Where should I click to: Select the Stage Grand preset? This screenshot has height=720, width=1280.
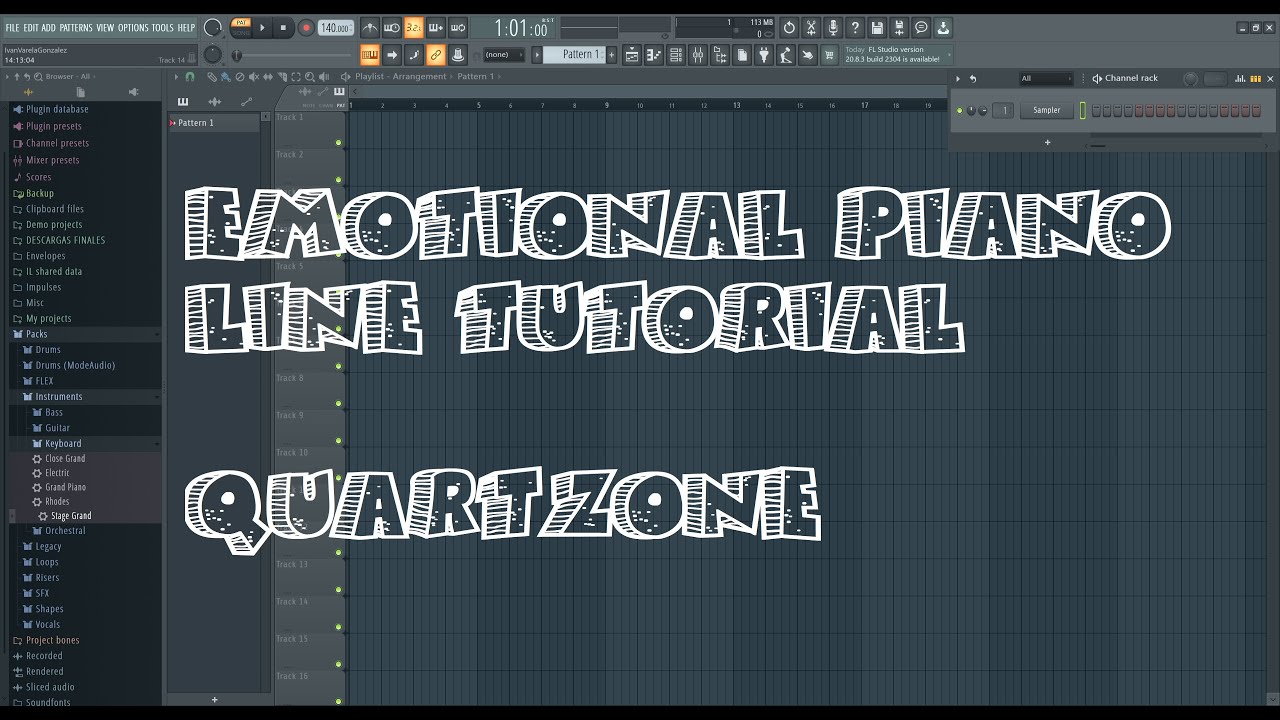(x=71, y=516)
